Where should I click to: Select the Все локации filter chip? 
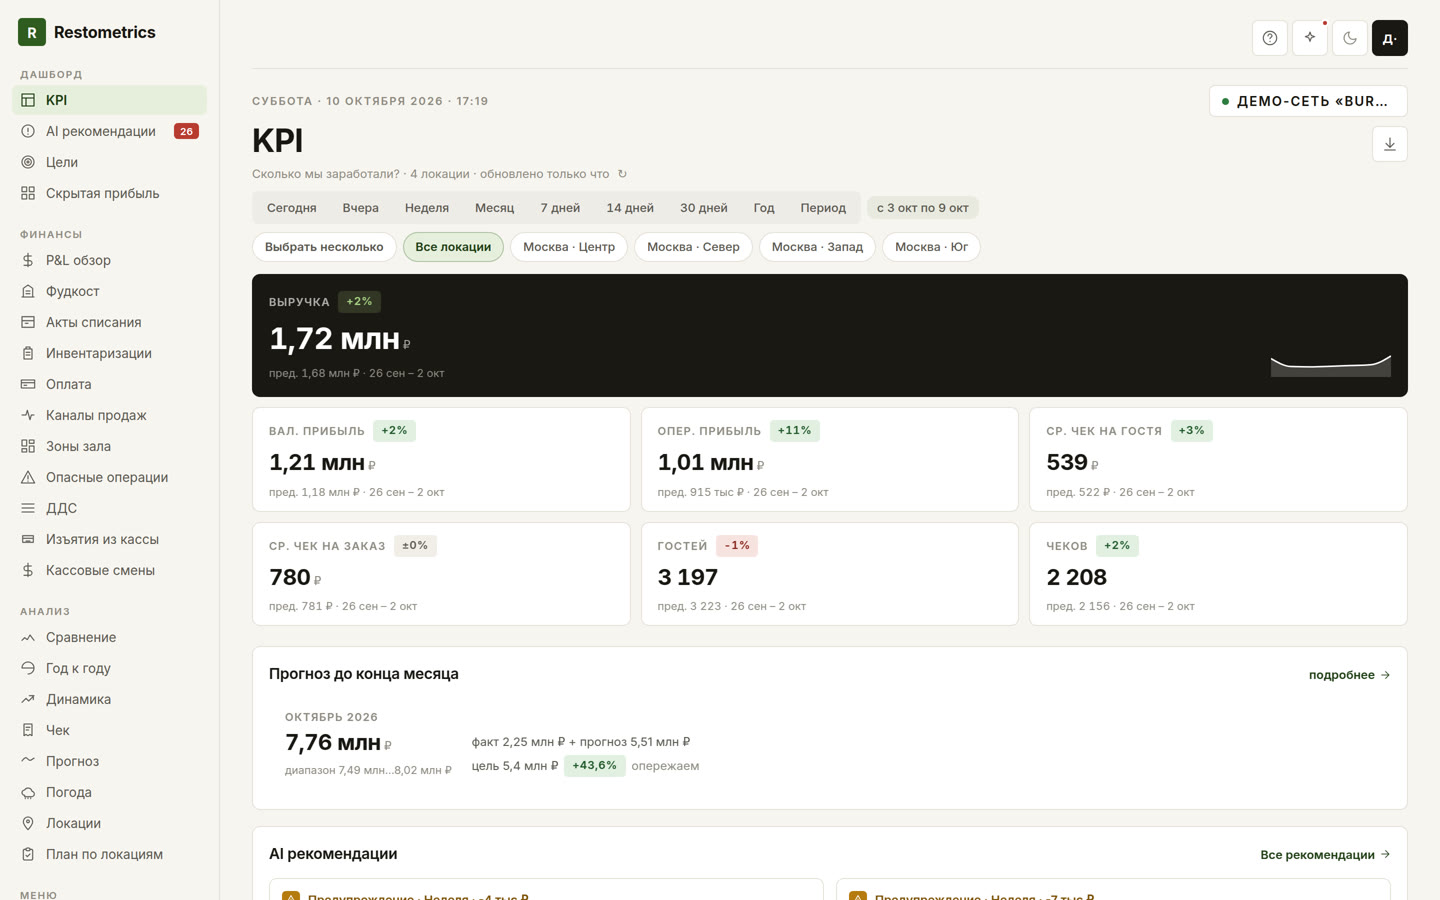pos(453,247)
